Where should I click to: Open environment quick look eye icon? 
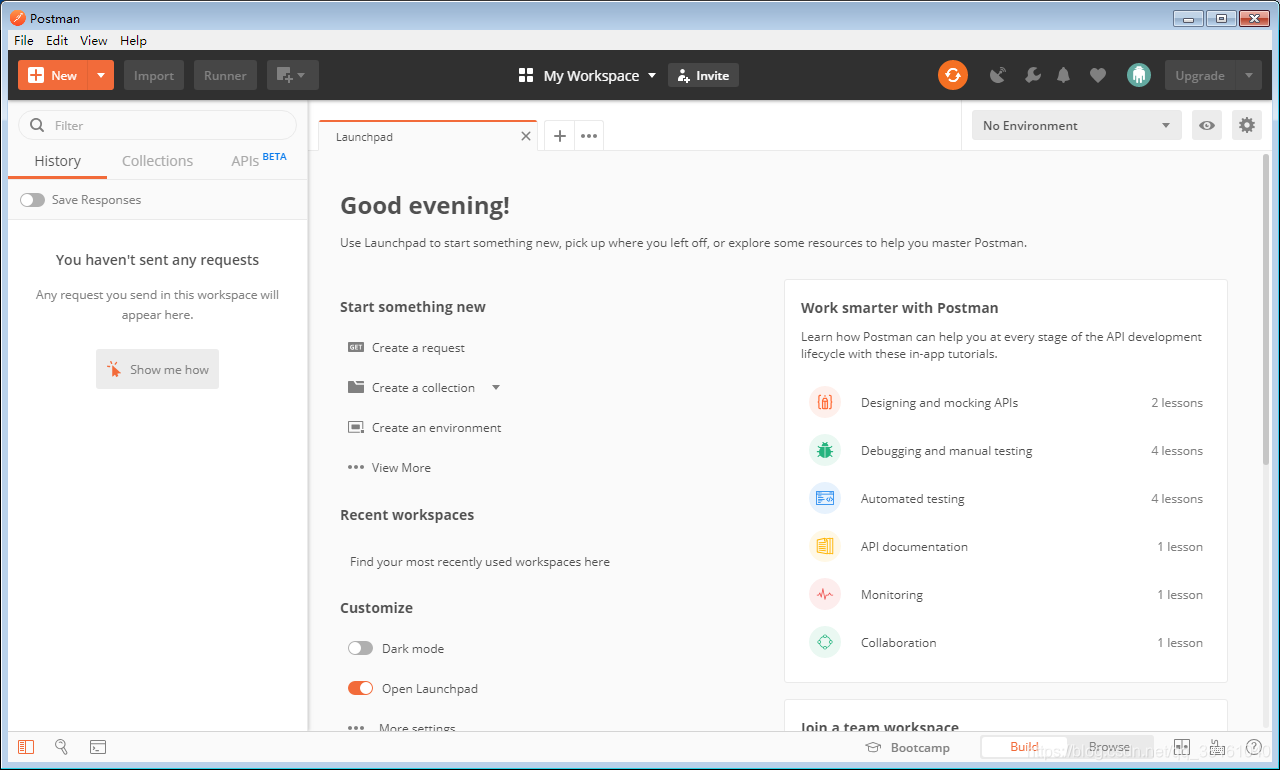(1207, 125)
